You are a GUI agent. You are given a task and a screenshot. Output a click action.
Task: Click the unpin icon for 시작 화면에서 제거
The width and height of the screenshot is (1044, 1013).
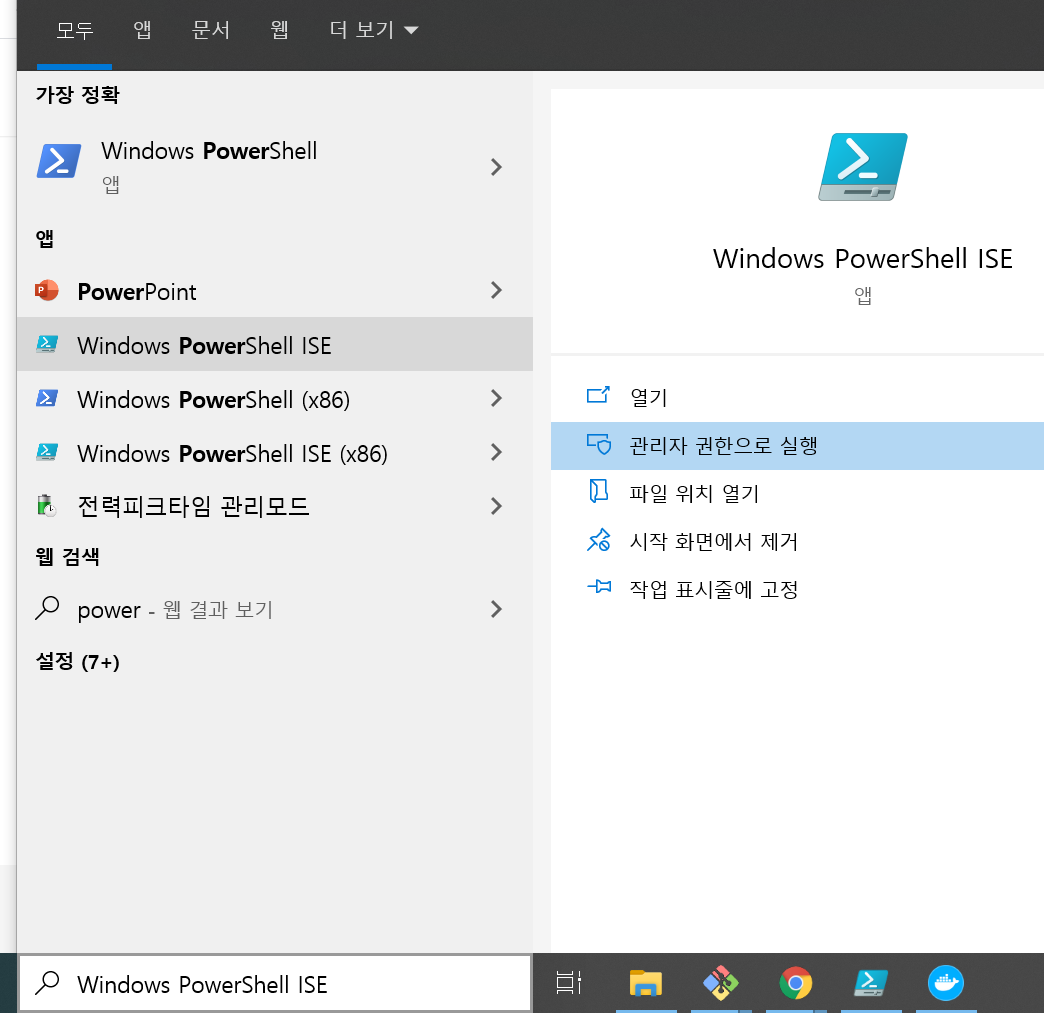tap(599, 540)
